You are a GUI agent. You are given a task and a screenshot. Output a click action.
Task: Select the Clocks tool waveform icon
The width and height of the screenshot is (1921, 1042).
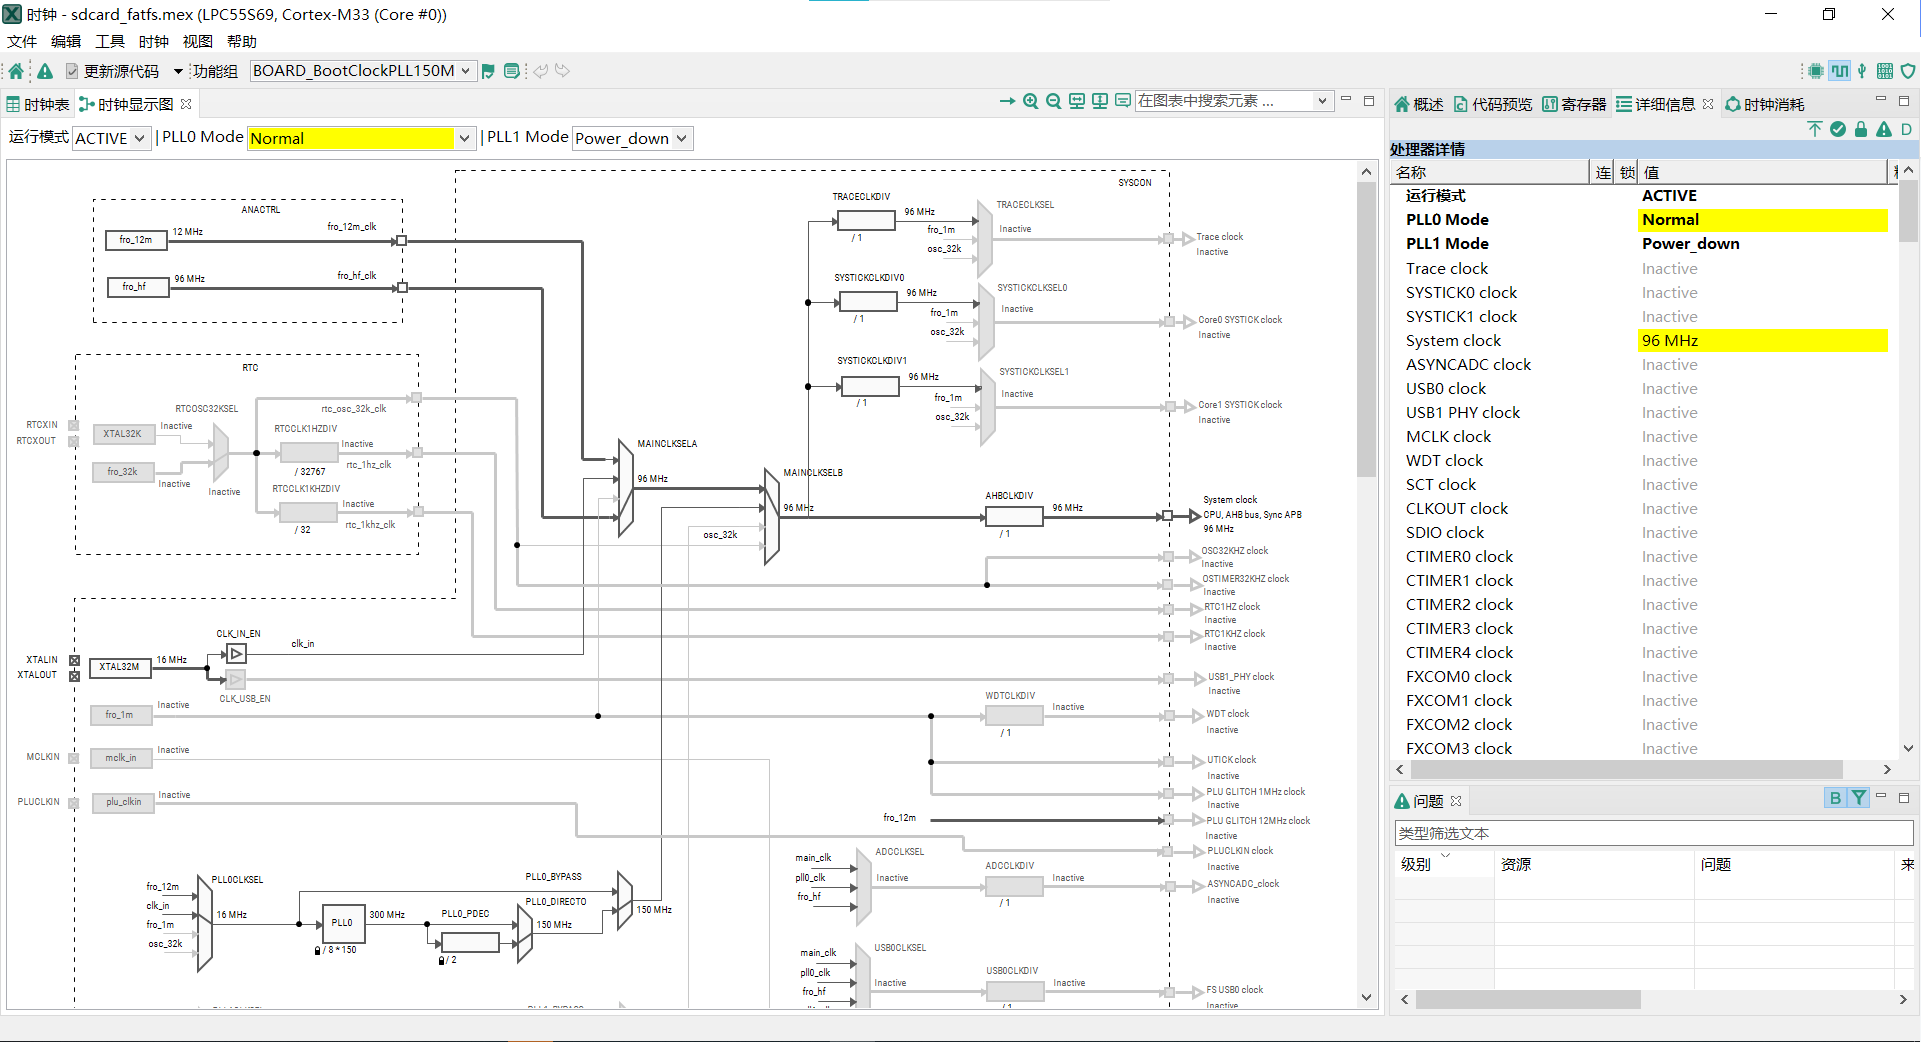[x=1840, y=71]
